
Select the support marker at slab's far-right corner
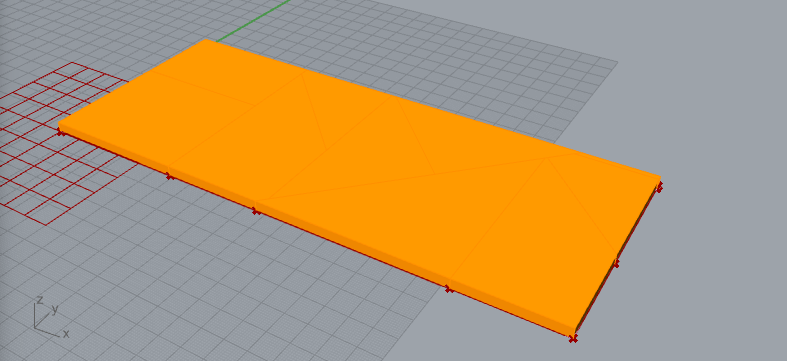click(x=660, y=187)
